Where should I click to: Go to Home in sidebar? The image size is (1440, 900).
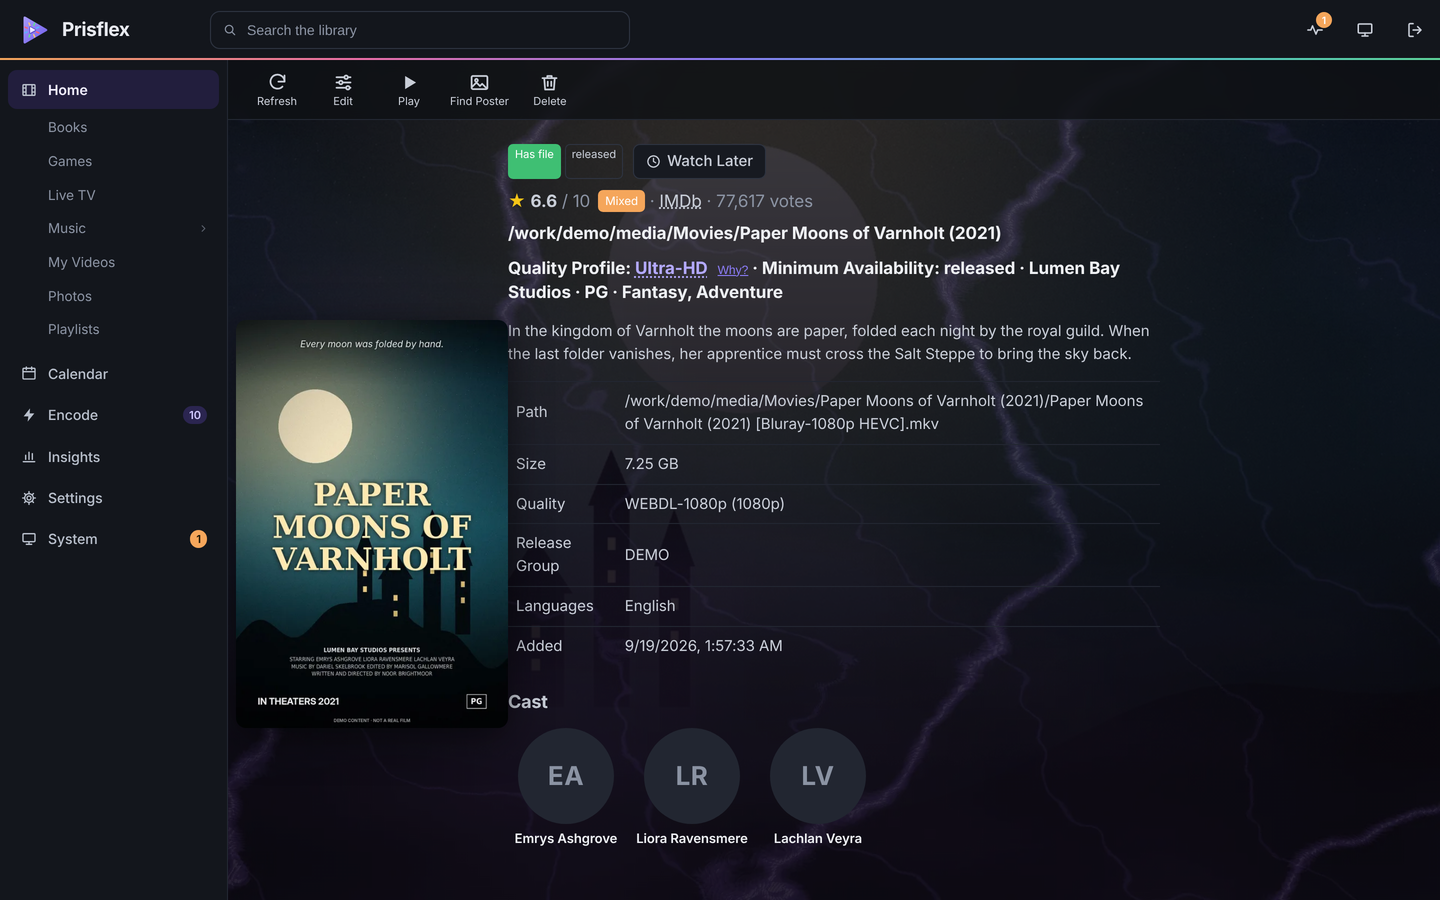[x=113, y=90]
